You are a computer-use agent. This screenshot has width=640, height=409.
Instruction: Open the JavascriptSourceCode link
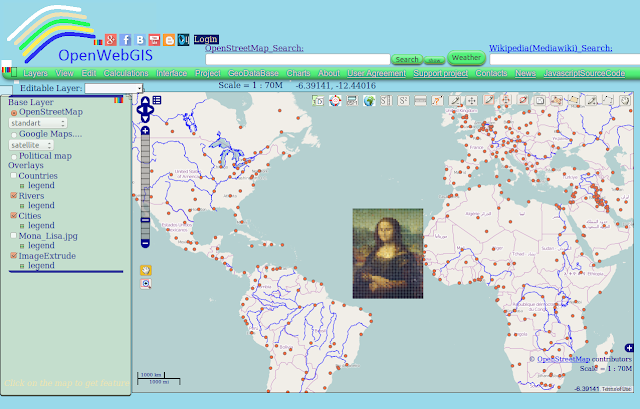click(584, 73)
